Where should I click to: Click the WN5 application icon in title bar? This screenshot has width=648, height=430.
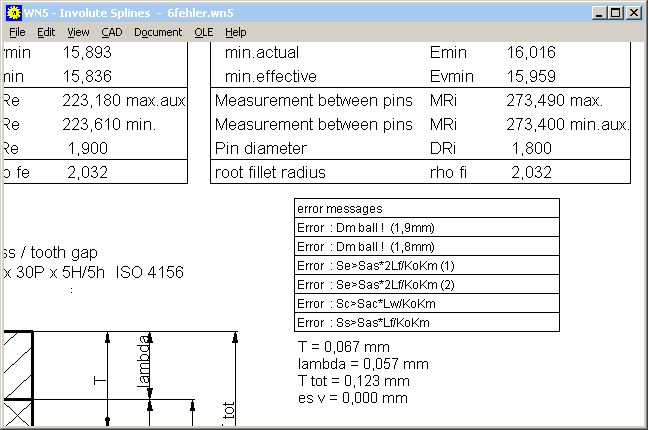[x=11, y=13]
